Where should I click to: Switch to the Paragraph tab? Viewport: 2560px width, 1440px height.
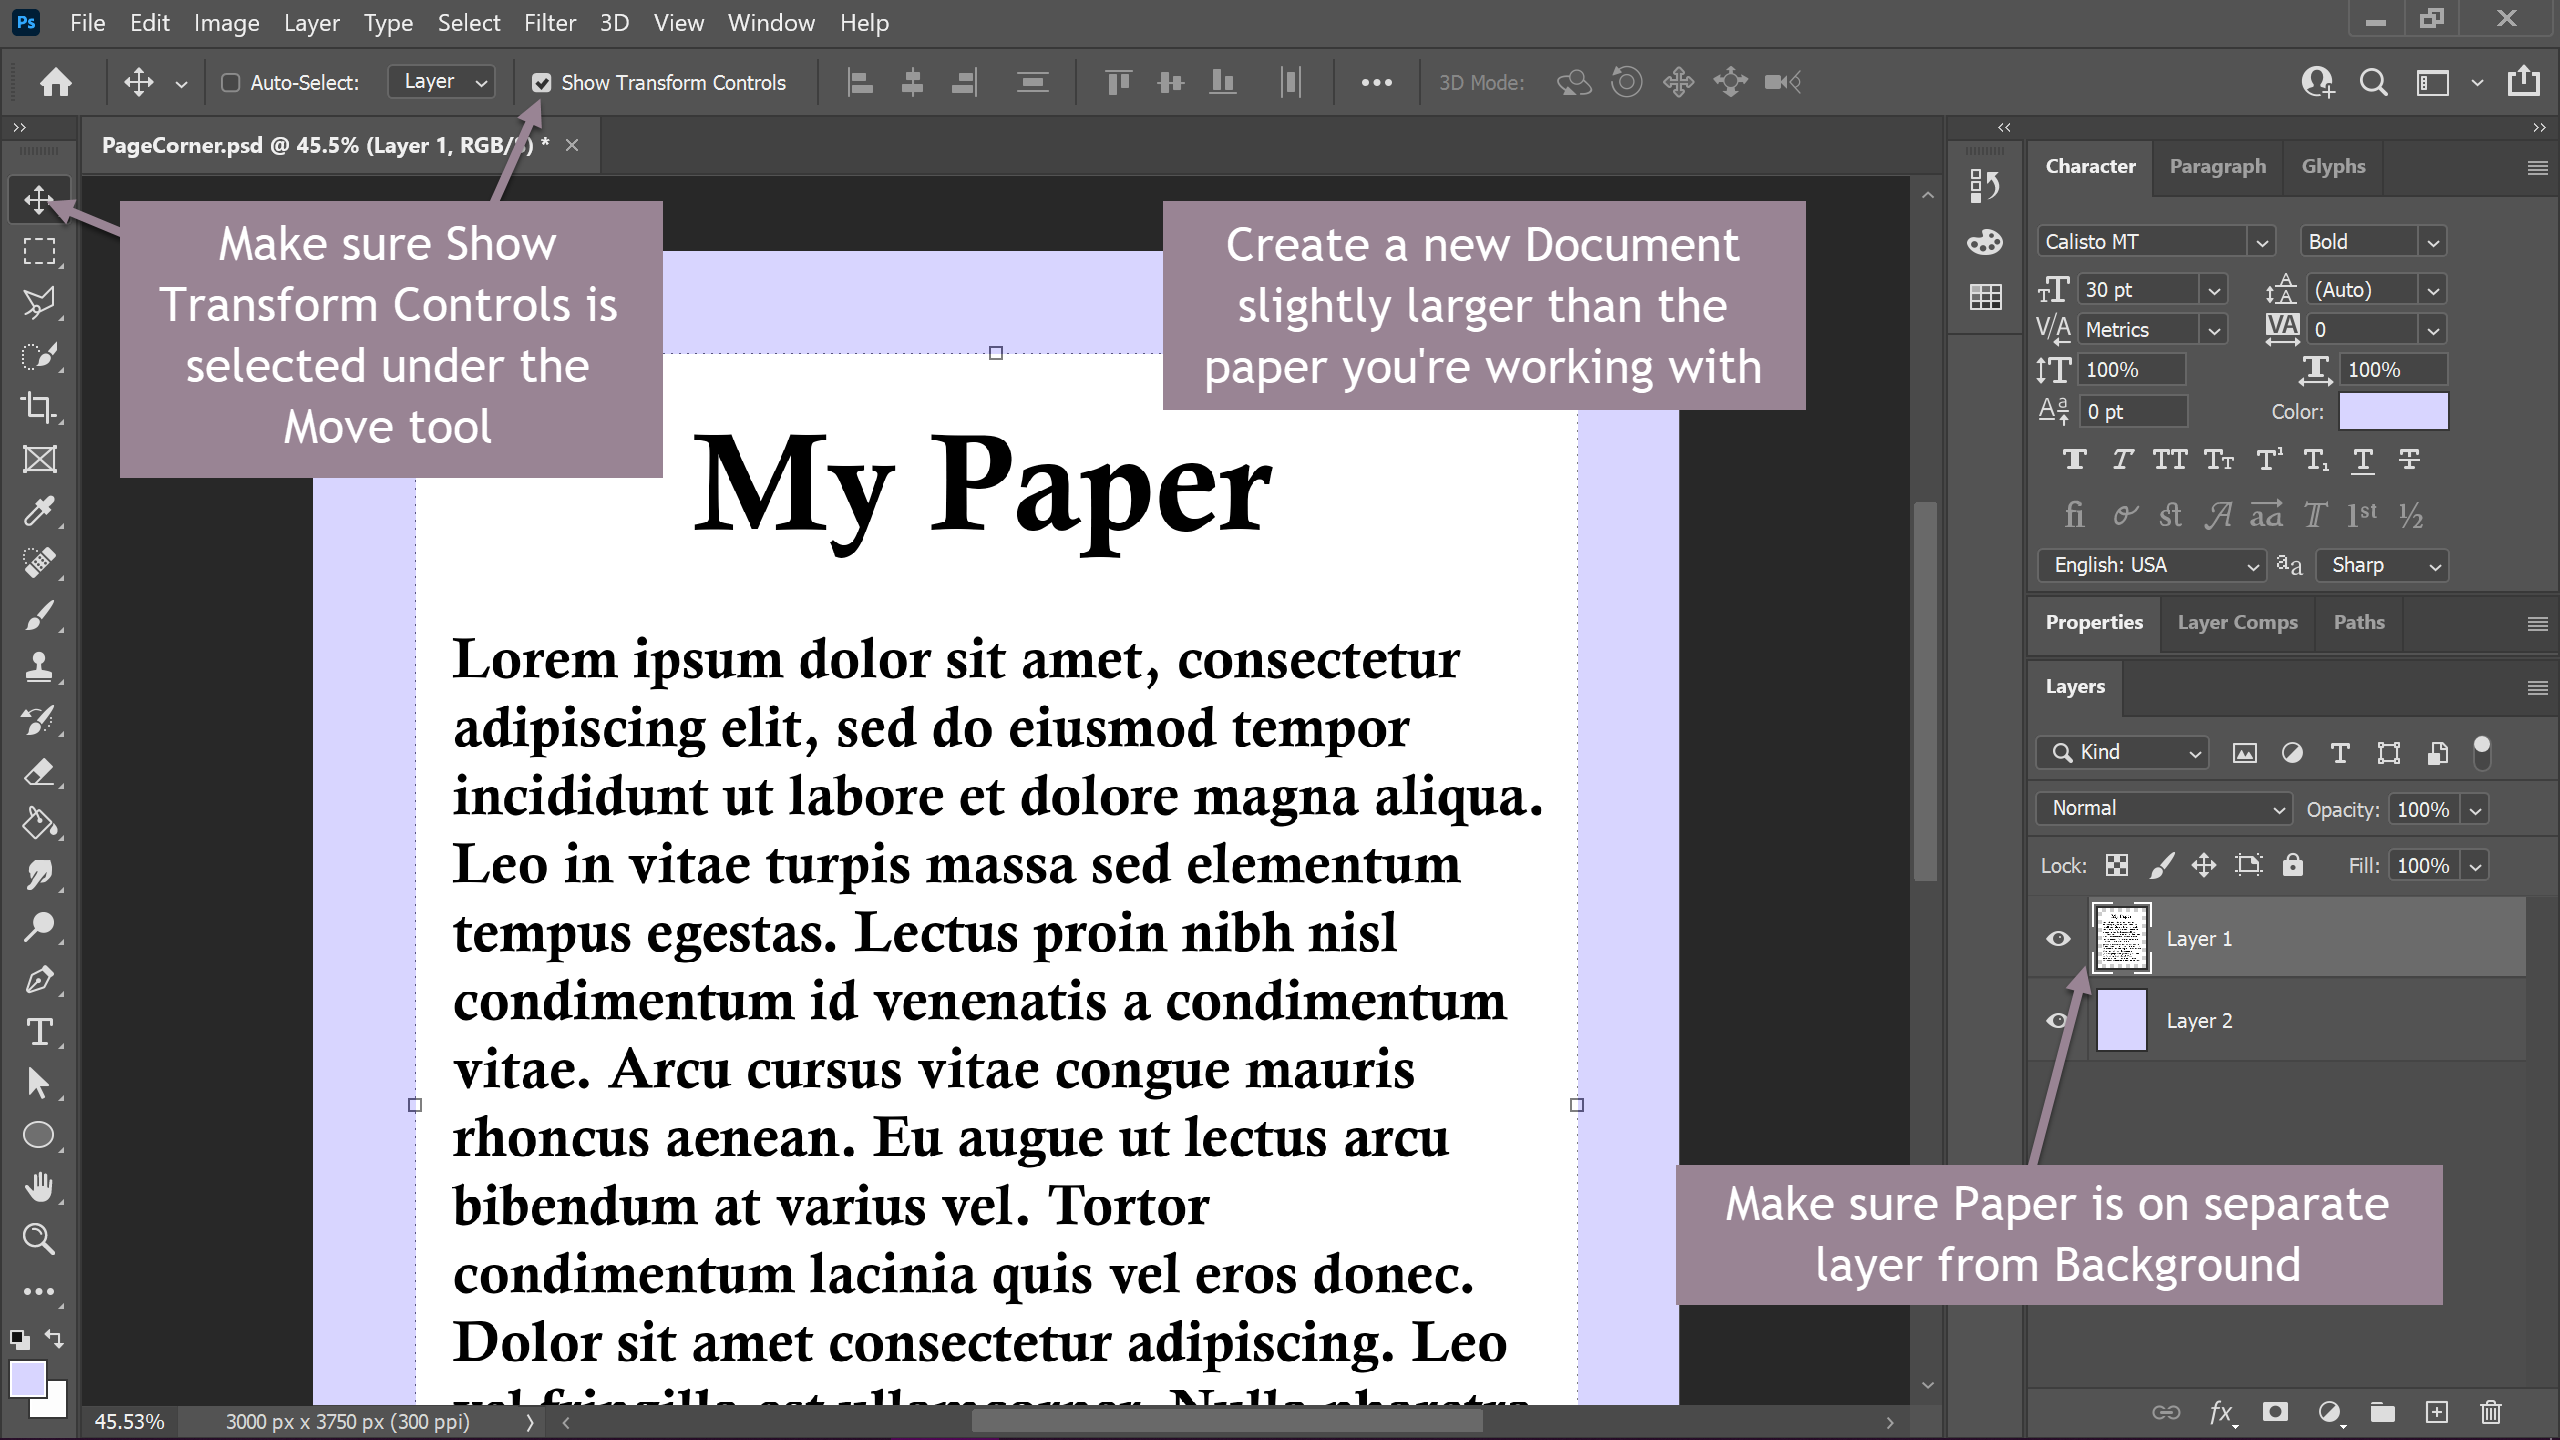click(x=2217, y=166)
